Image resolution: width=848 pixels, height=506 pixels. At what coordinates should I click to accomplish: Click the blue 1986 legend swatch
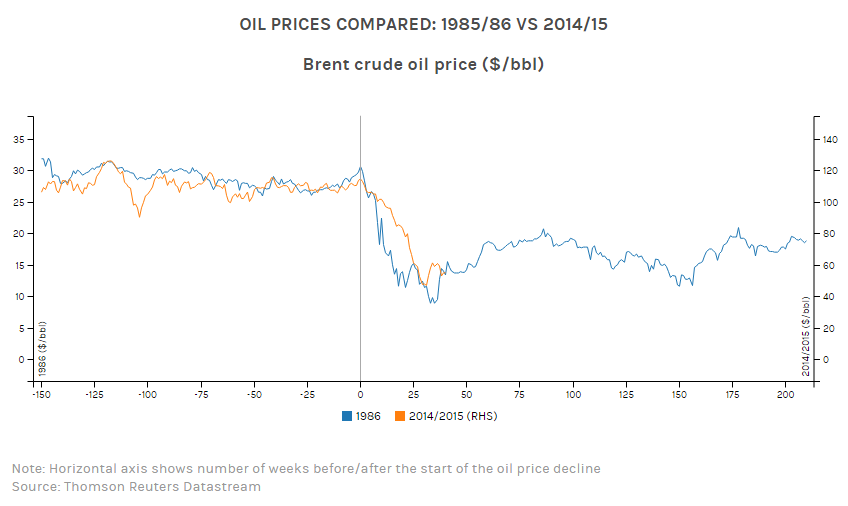click(x=347, y=416)
